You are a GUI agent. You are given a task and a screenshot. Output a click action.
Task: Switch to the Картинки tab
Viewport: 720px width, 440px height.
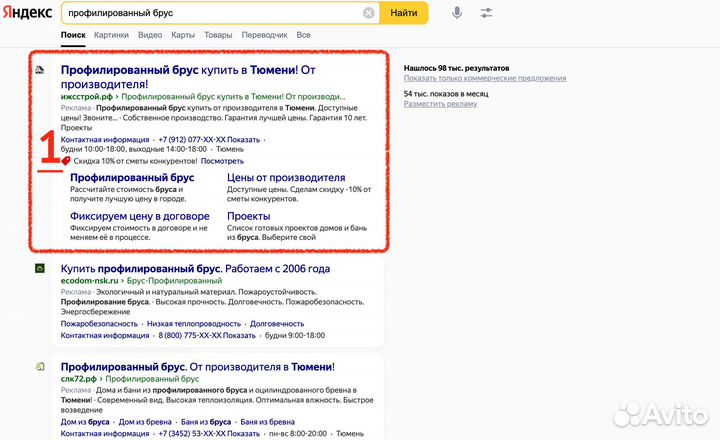tap(111, 35)
